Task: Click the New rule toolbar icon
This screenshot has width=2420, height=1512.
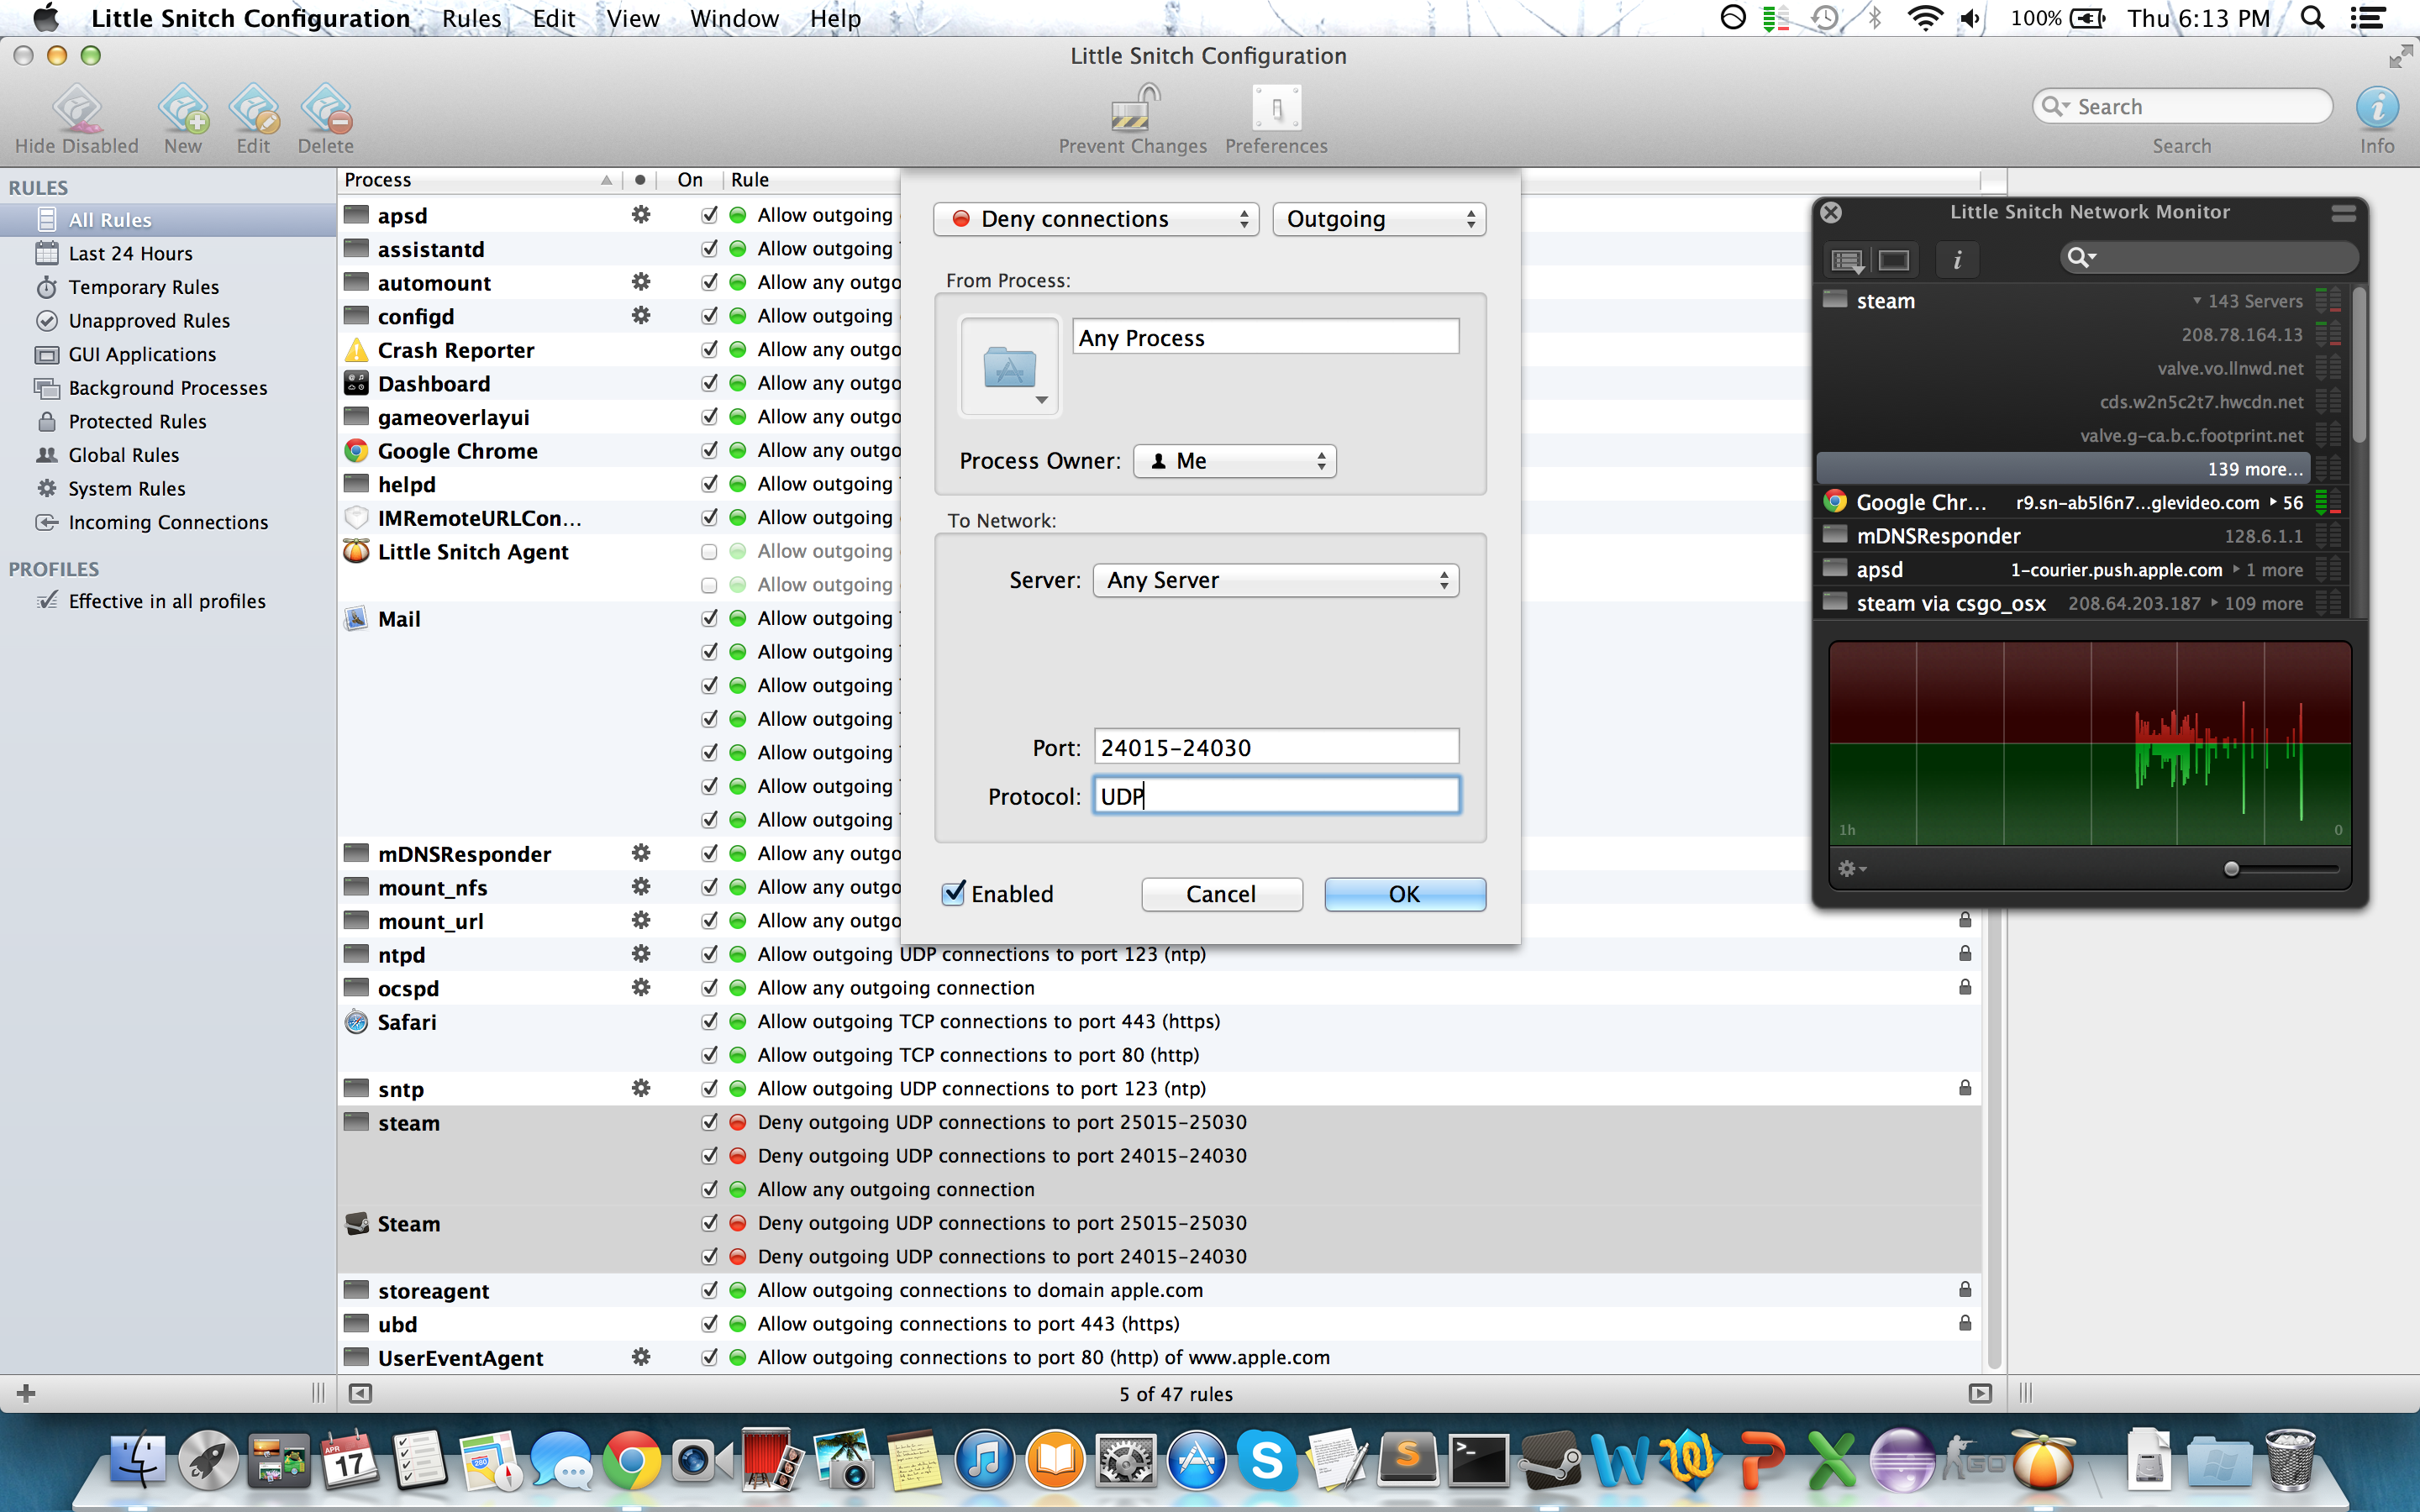Action: [x=183, y=110]
